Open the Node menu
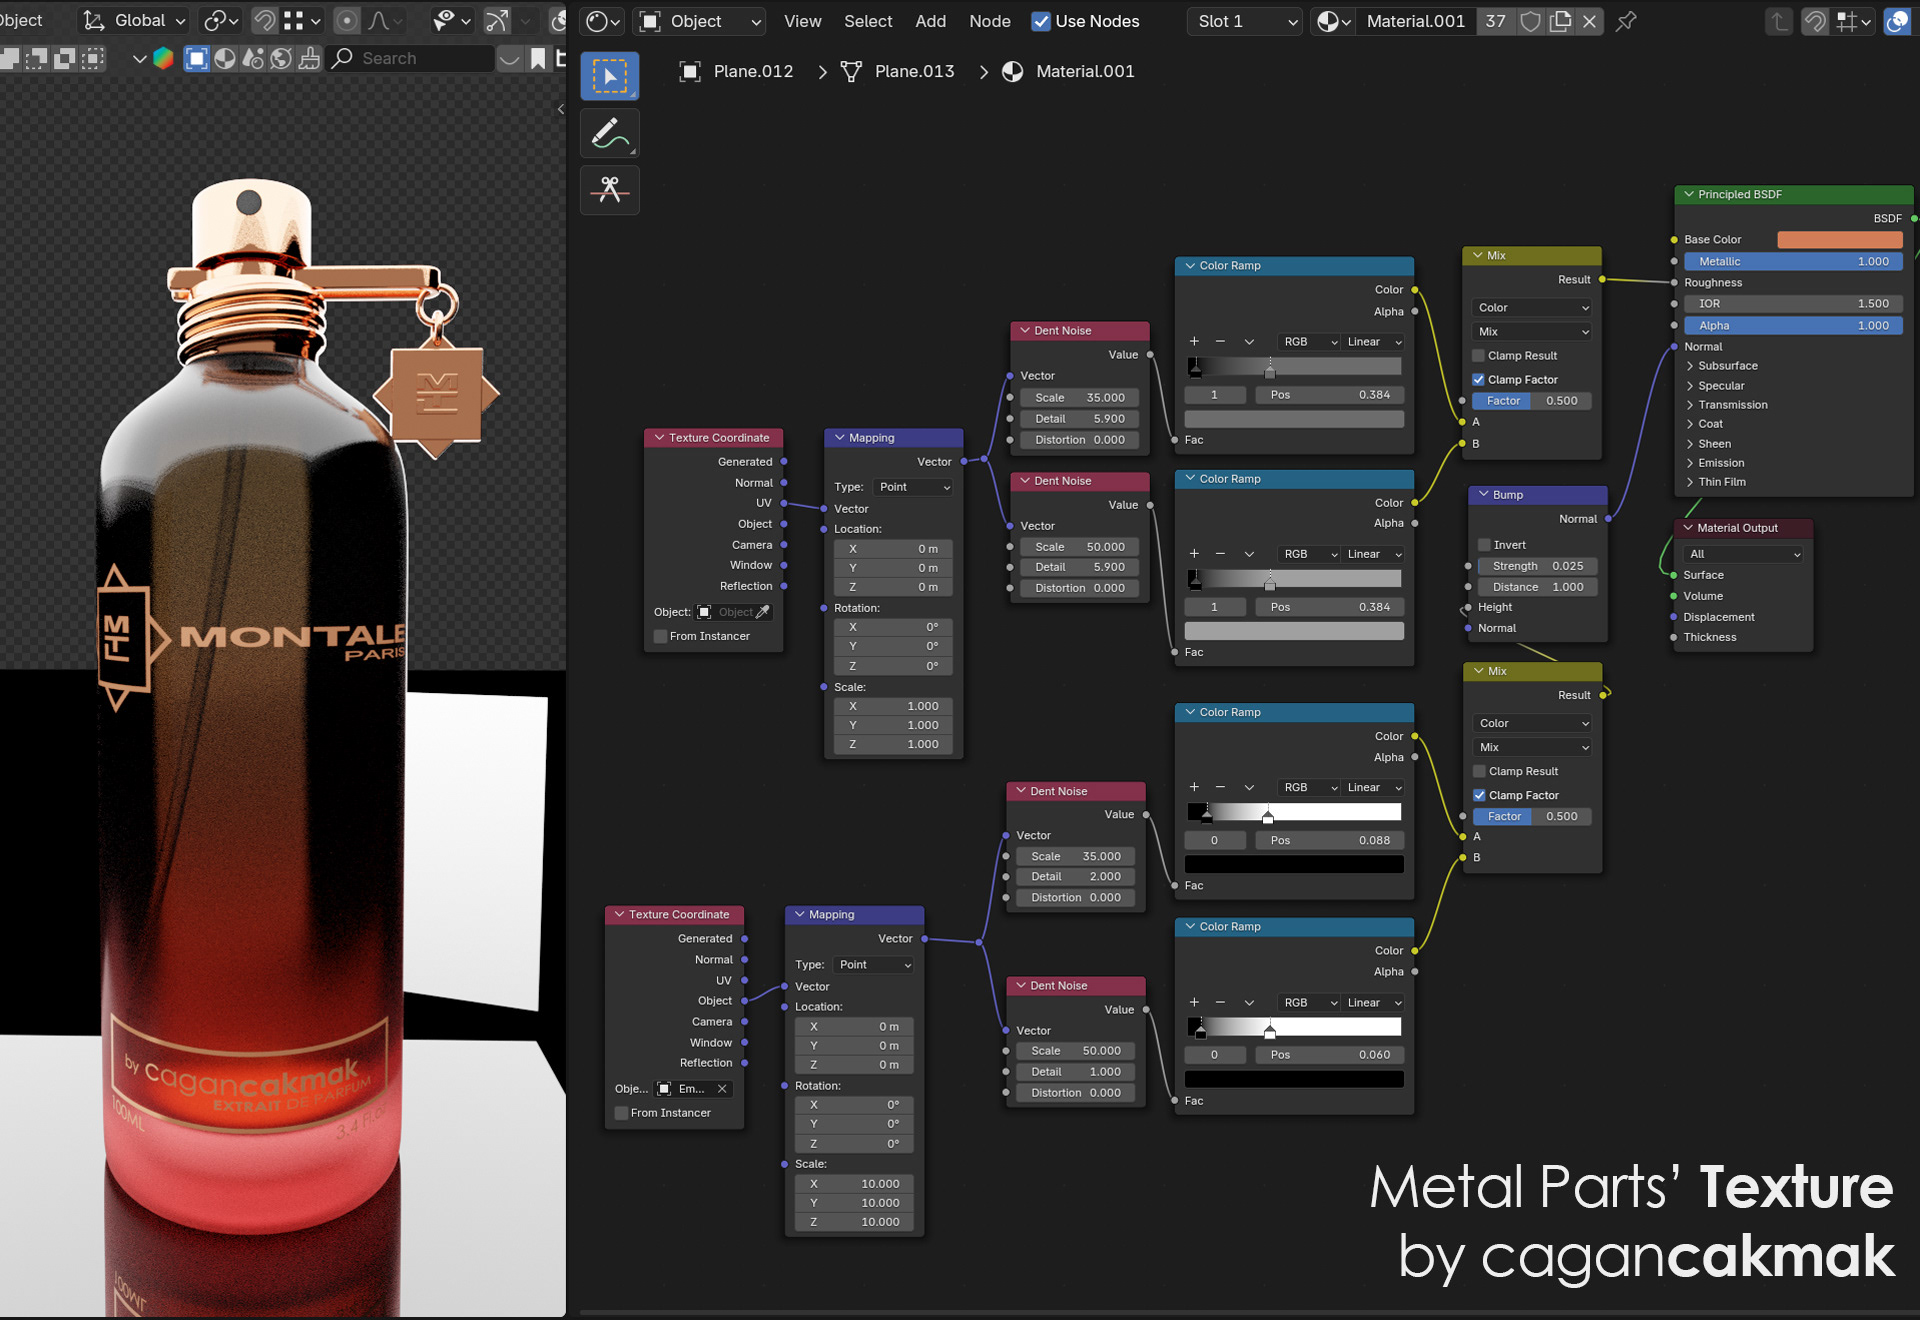This screenshot has width=1920, height=1320. (x=989, y=21)
